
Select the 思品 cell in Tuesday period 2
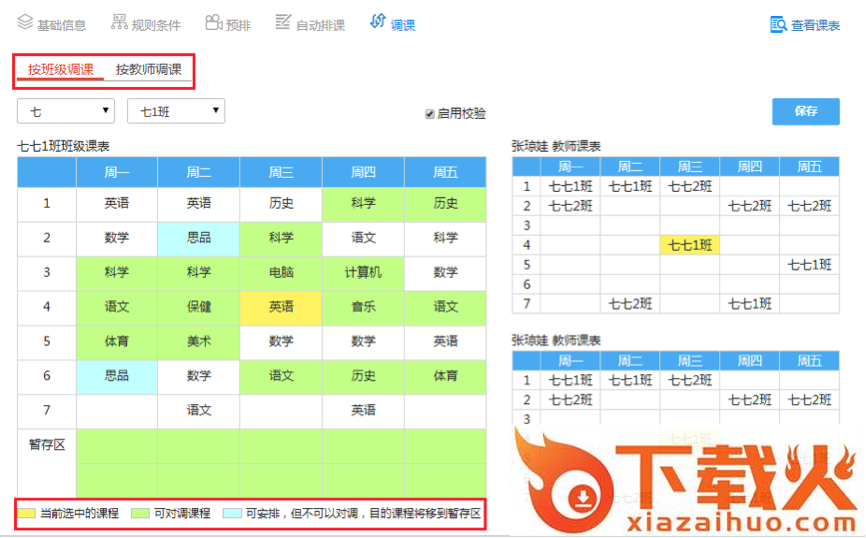coord(199,238)
